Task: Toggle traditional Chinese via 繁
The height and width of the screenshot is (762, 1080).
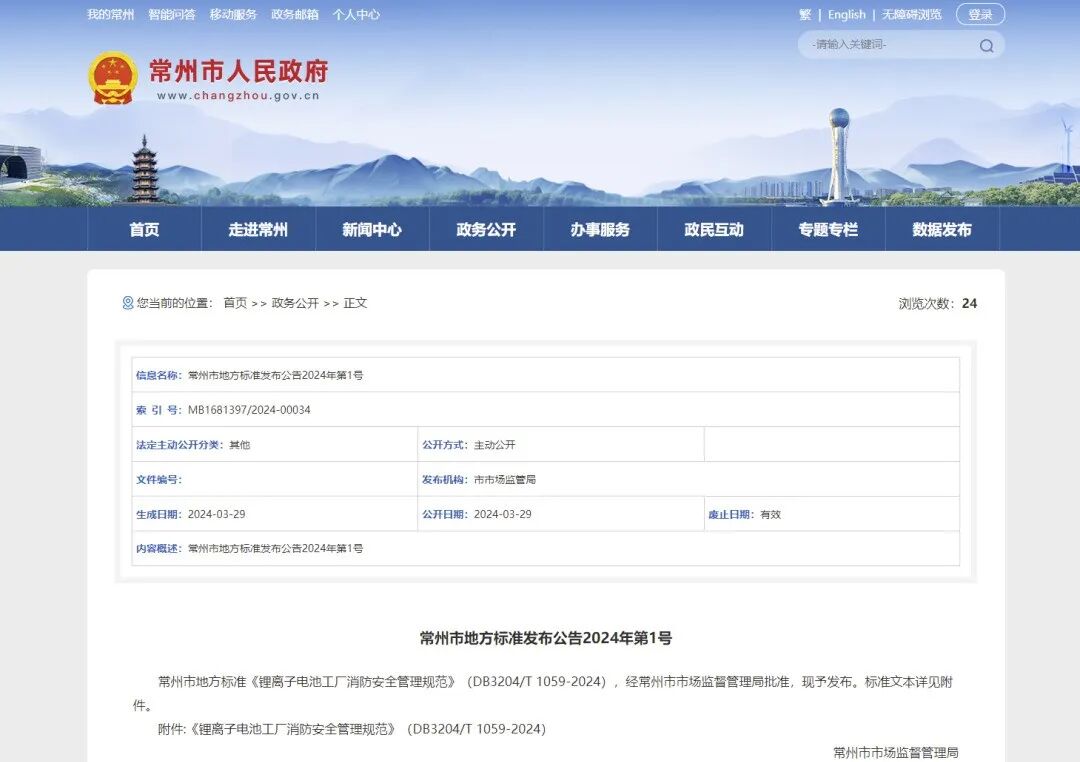Action: click(x=804, y=14)
